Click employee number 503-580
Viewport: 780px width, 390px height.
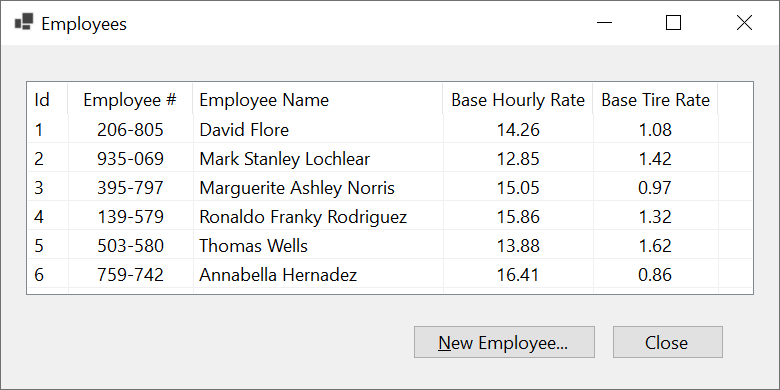click(130, 246)
